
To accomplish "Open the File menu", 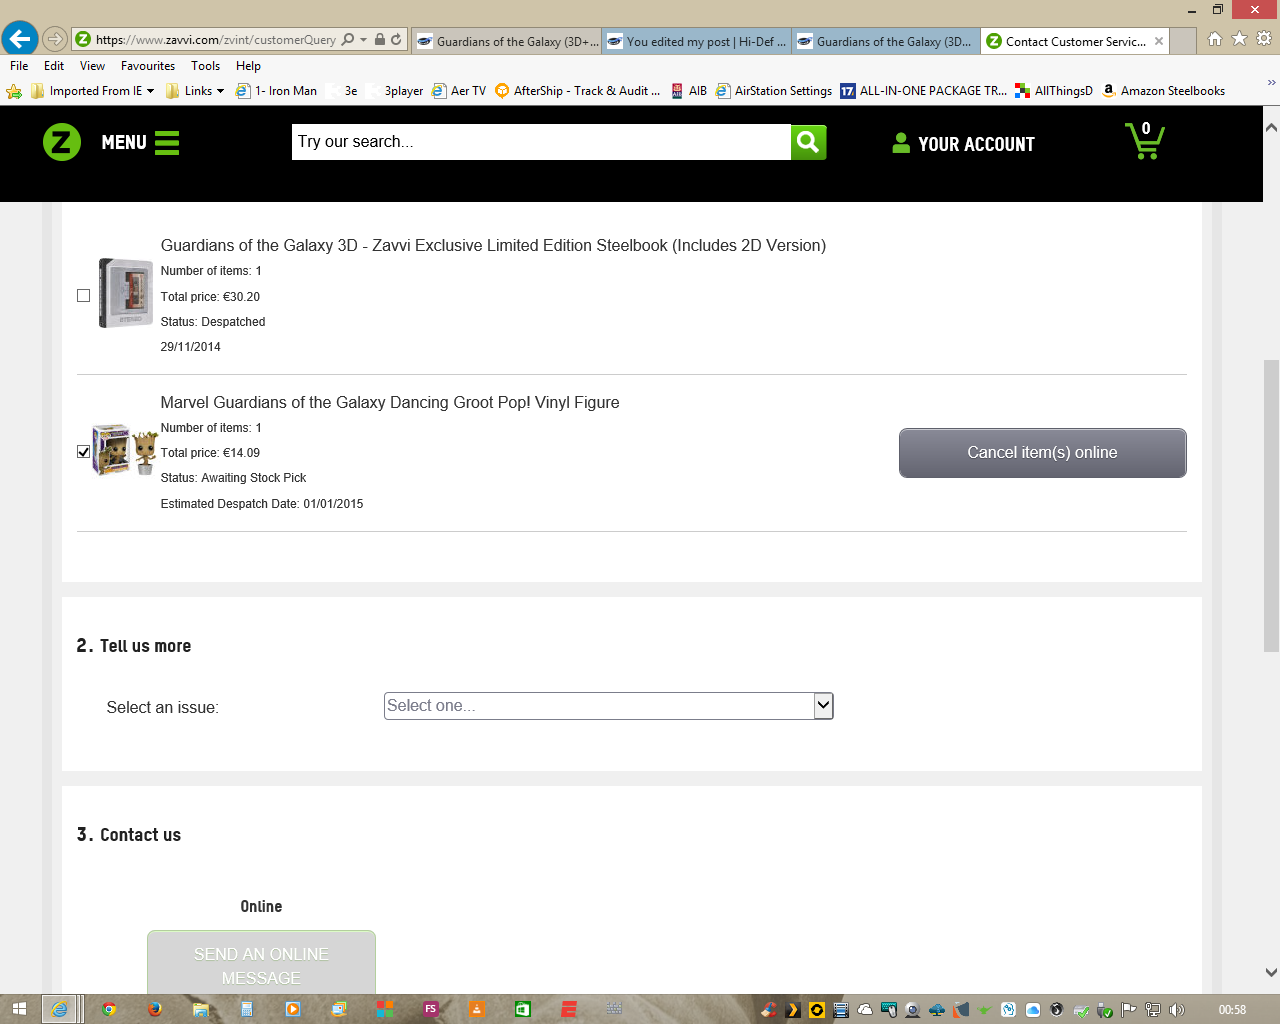I will (19, 66).
